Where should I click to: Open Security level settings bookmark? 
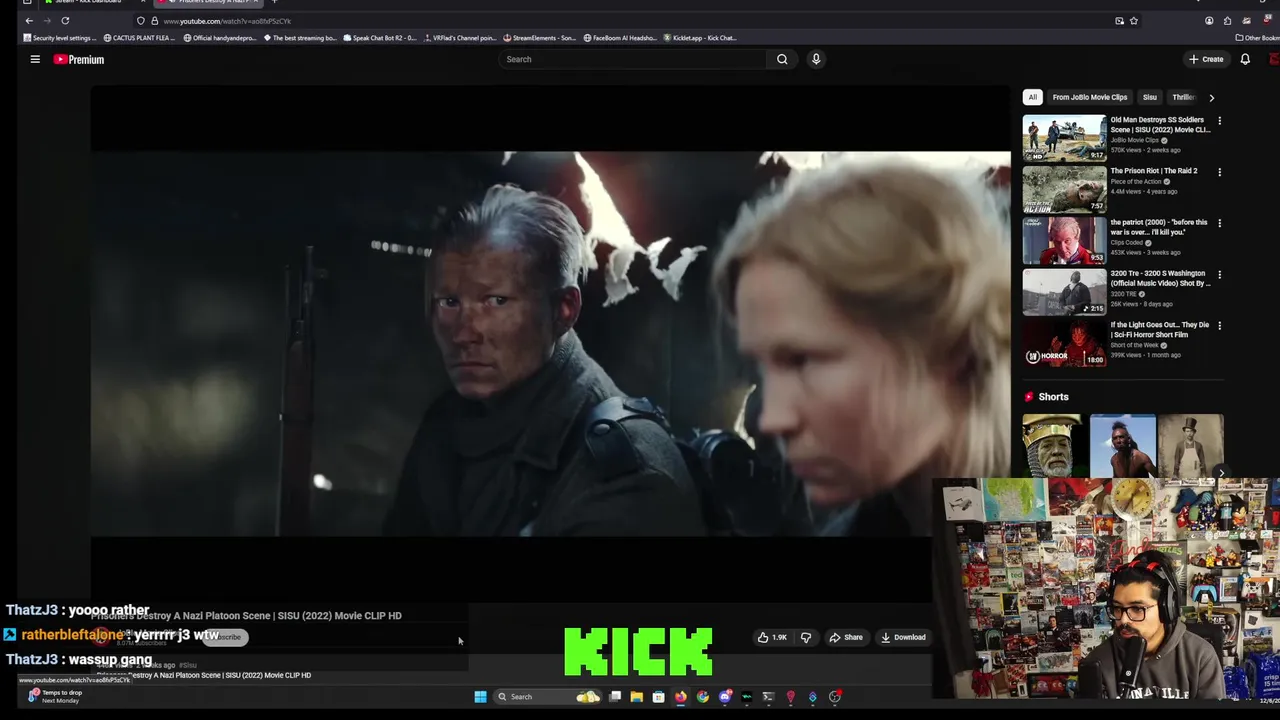tap(60, 38)
